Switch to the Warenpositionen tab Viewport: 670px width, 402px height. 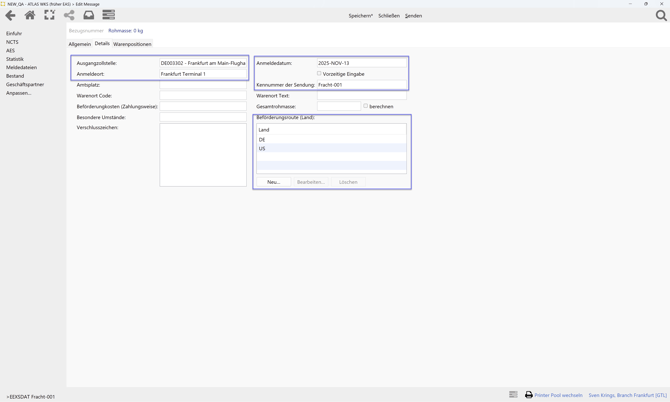click(x=132, y=44)
